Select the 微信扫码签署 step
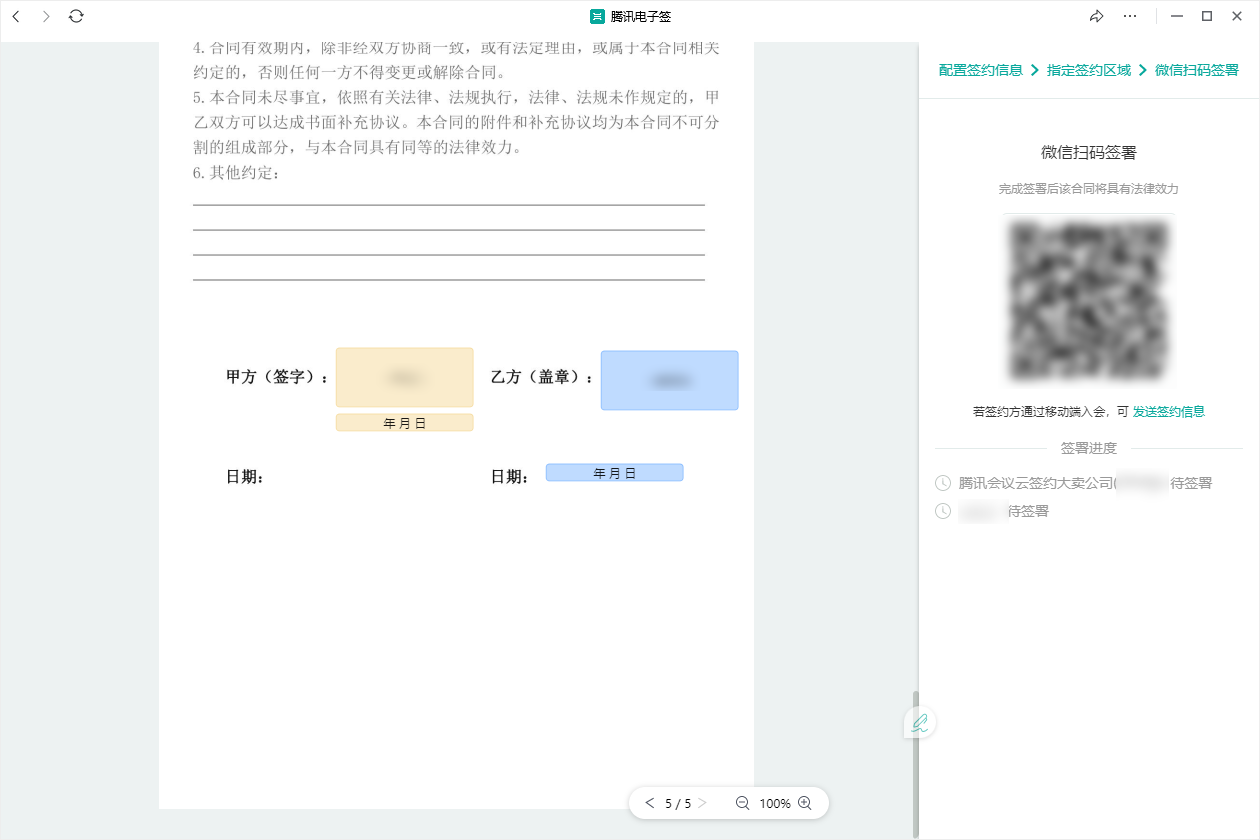The image size is (1260, 840). point(1197,70)
